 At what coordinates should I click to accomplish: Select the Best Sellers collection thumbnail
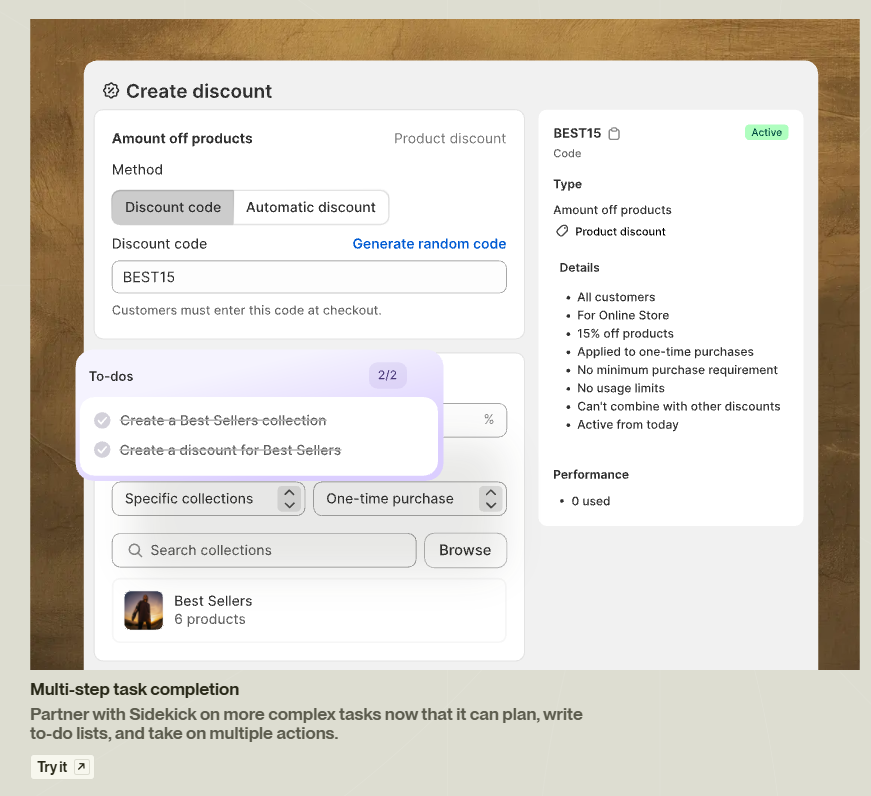tap(143, 608)
